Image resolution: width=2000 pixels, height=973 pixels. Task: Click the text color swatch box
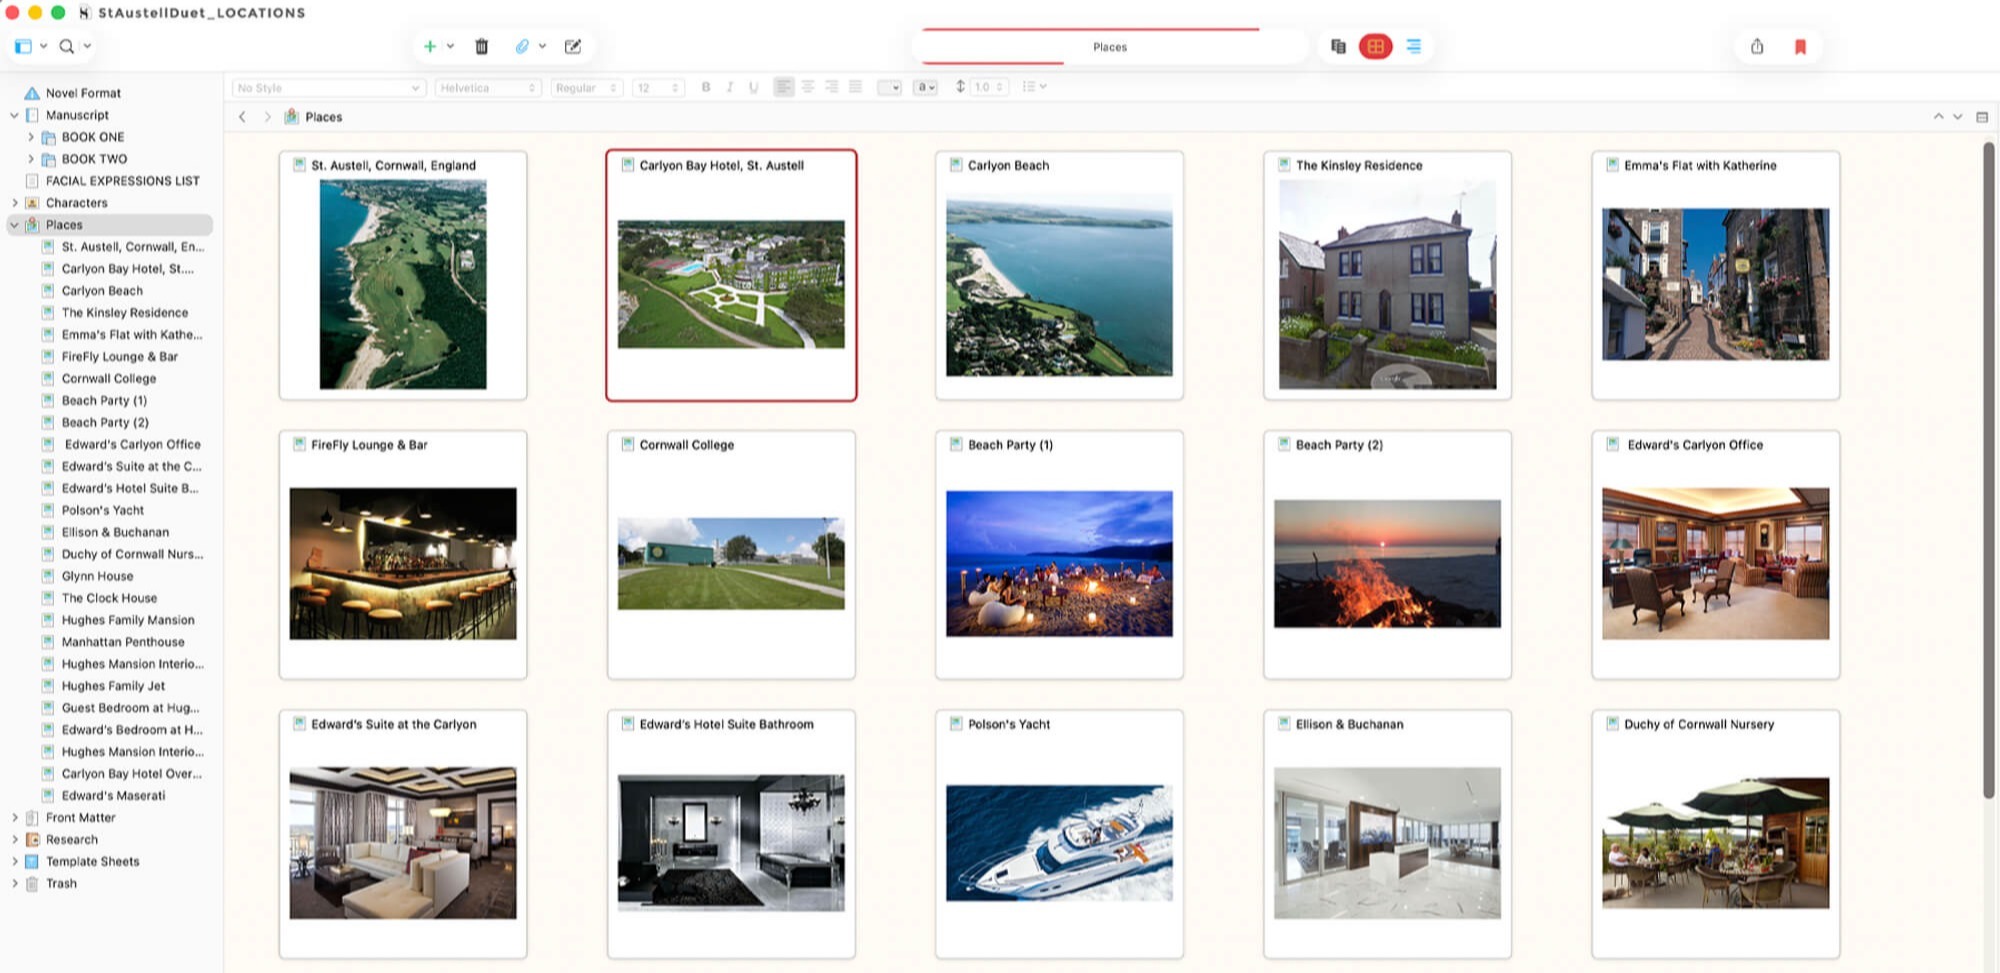pyautogui.click(x=889, y=88)
